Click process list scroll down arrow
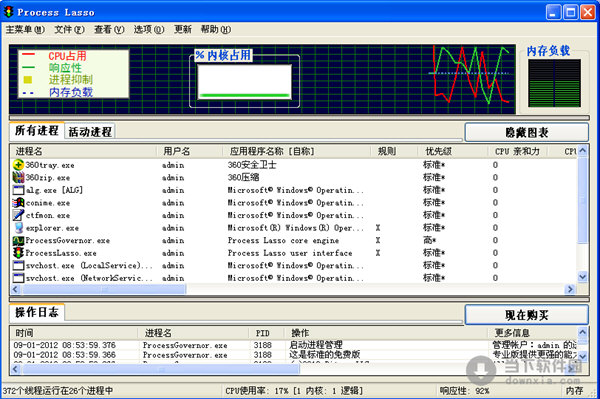Viewport: 600px width, 399px height. 582,277
